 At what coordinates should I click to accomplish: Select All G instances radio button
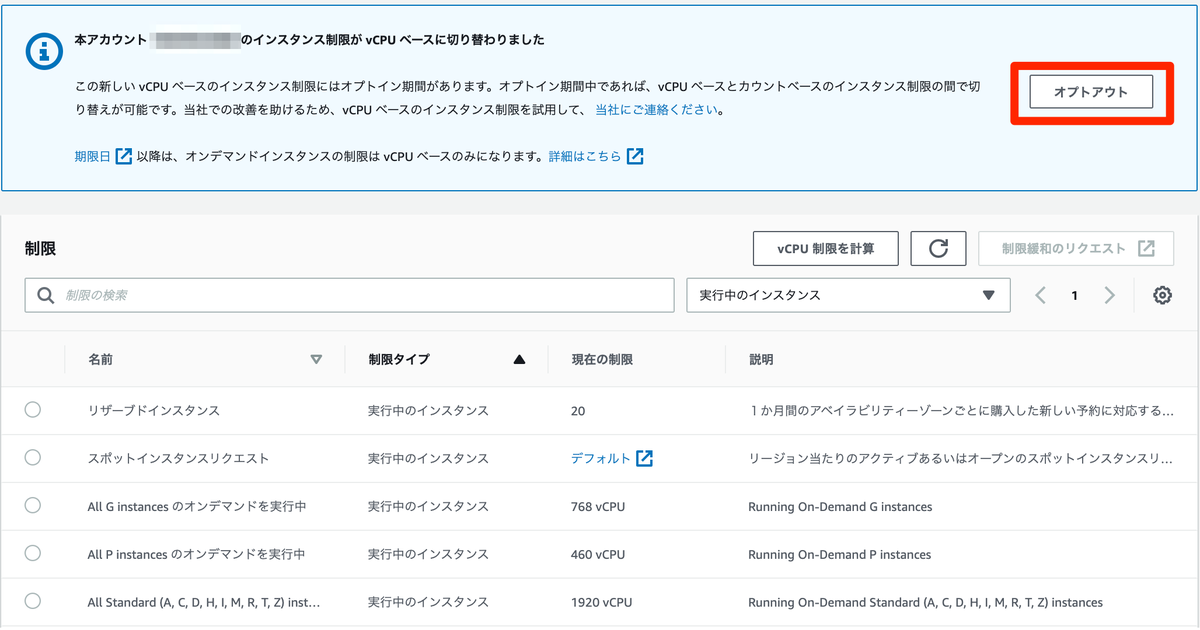click(33, 506)
